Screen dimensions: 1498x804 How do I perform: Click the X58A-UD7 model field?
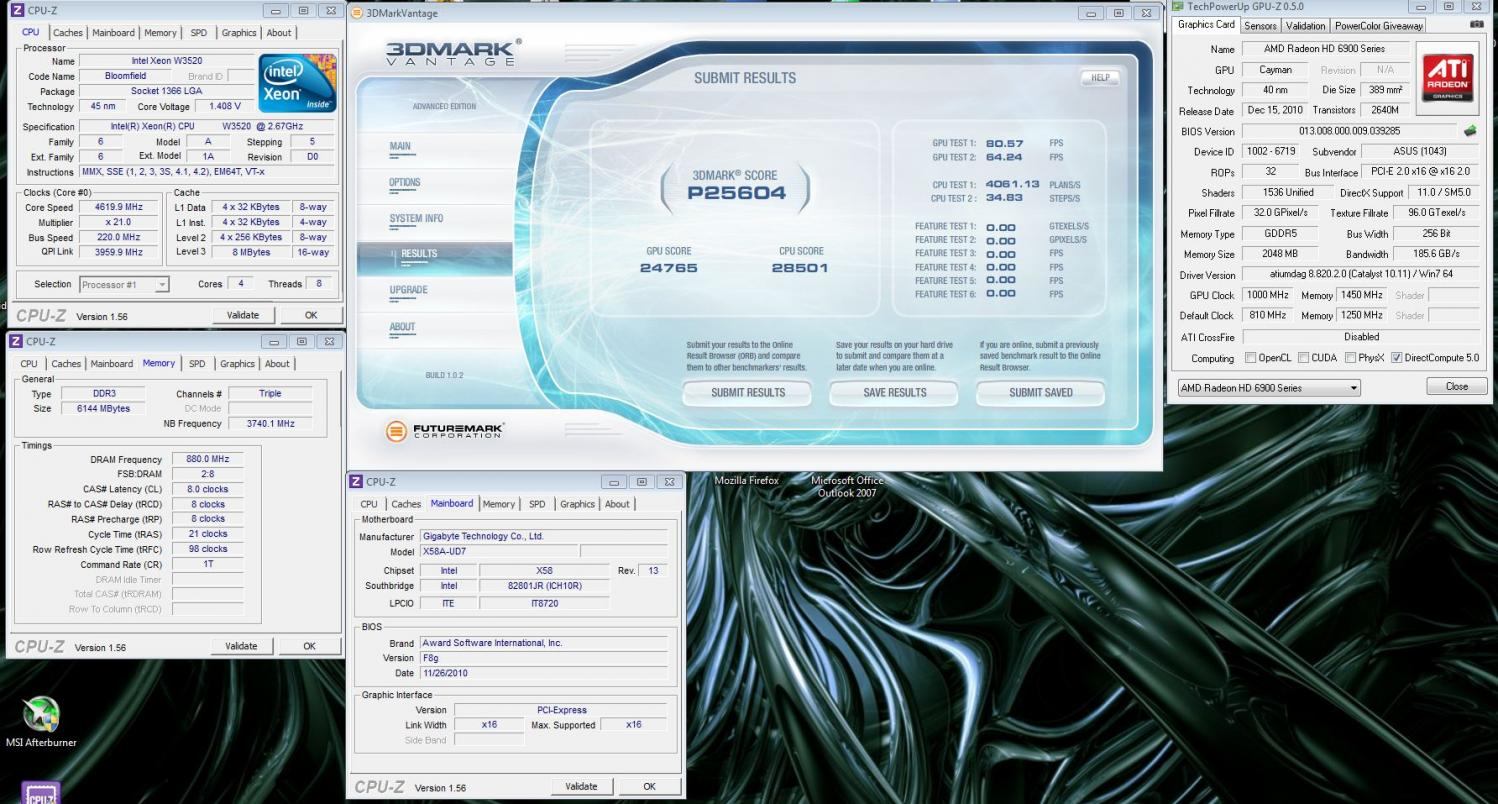[x=498, y=552]
